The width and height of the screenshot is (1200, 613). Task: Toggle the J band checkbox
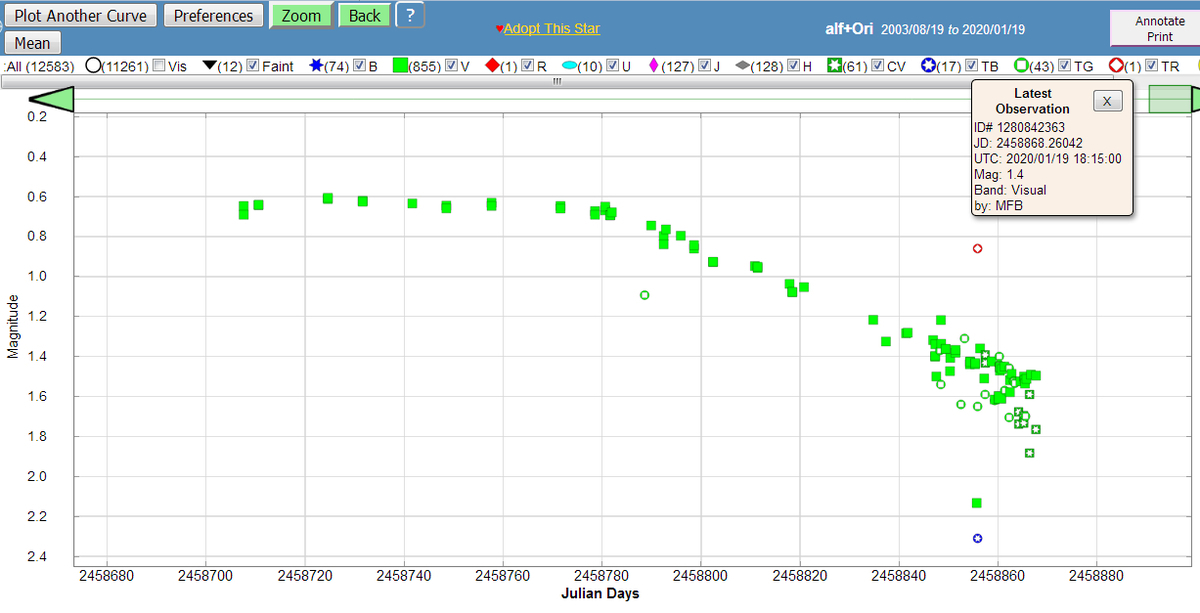[704, 66]
